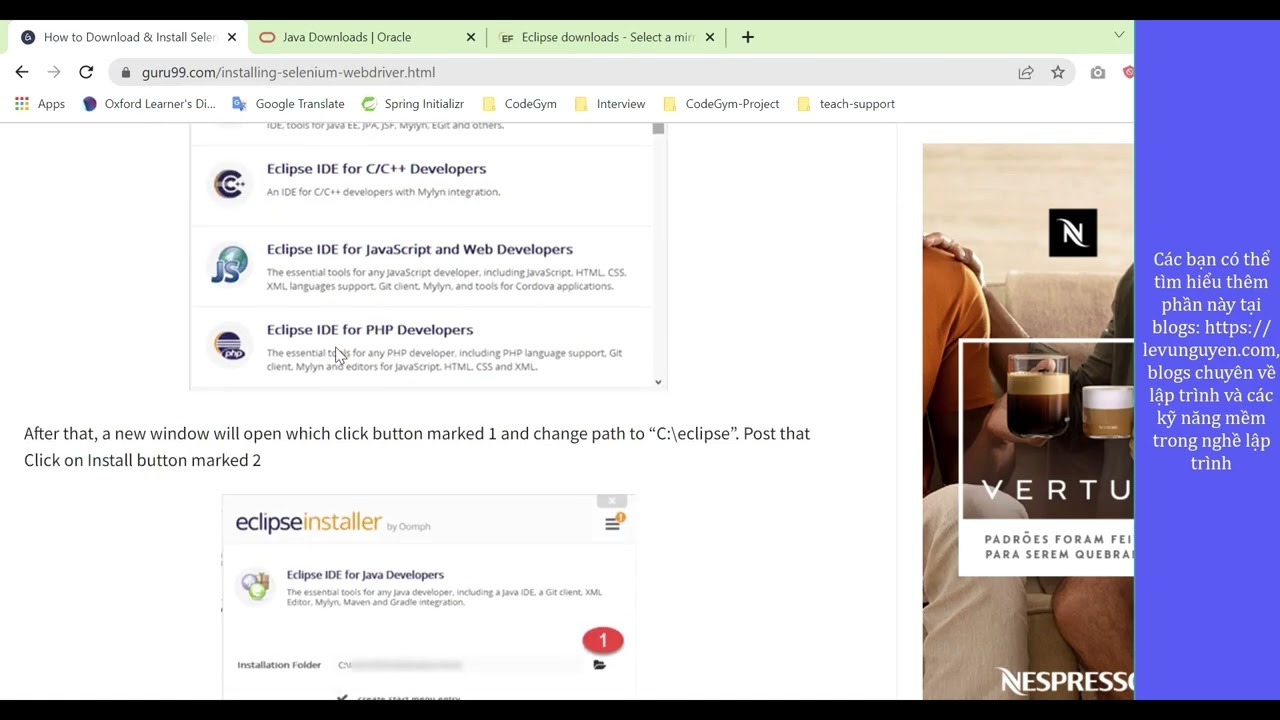Open Spring Initializr bookmark
This screenshot has height=720, width=1280.
tap(413, 104)
